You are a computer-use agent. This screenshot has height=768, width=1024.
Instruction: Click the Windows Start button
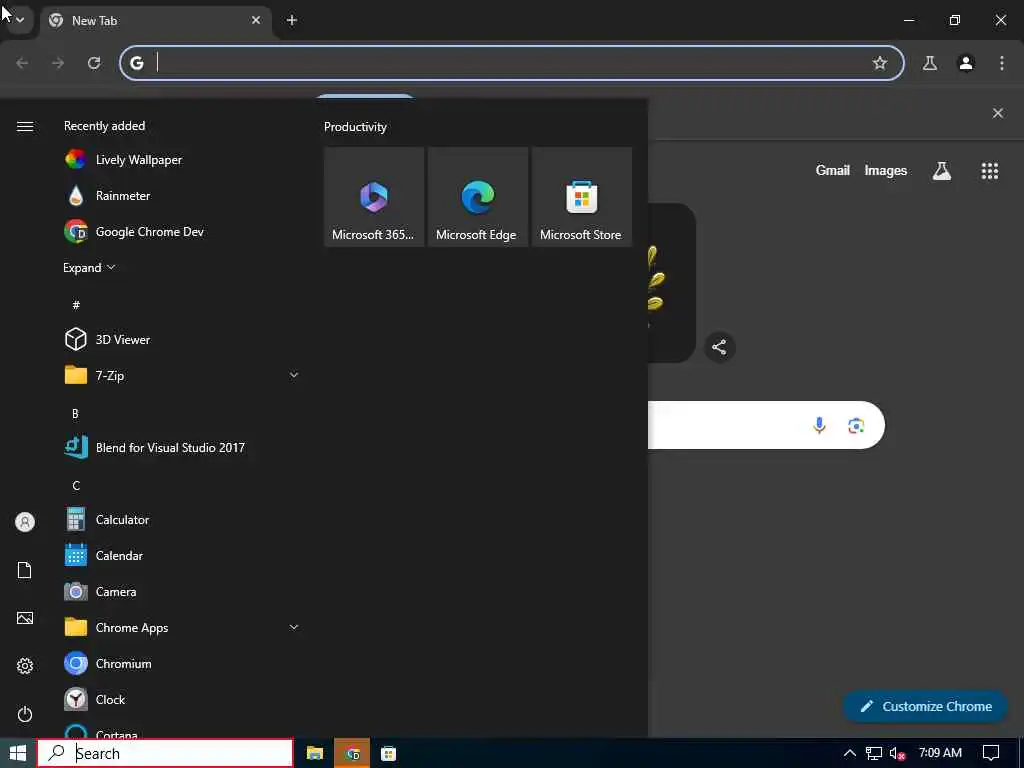pyautogui.click(x=18, y=753)
